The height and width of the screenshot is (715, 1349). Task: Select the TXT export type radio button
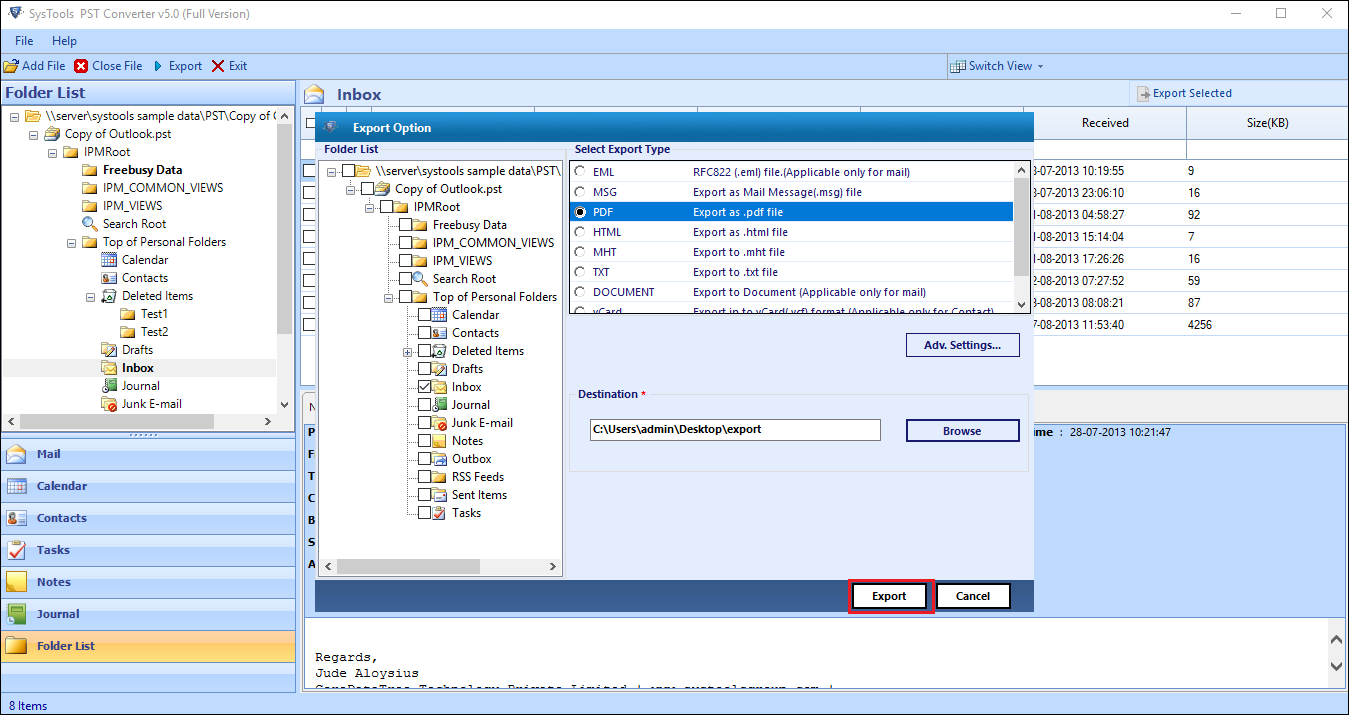coord(580,272)
